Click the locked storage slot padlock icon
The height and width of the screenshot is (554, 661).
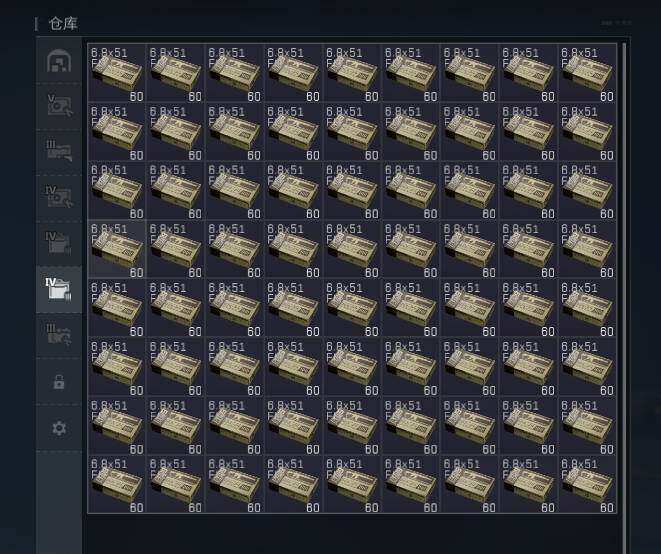(59, 382)
